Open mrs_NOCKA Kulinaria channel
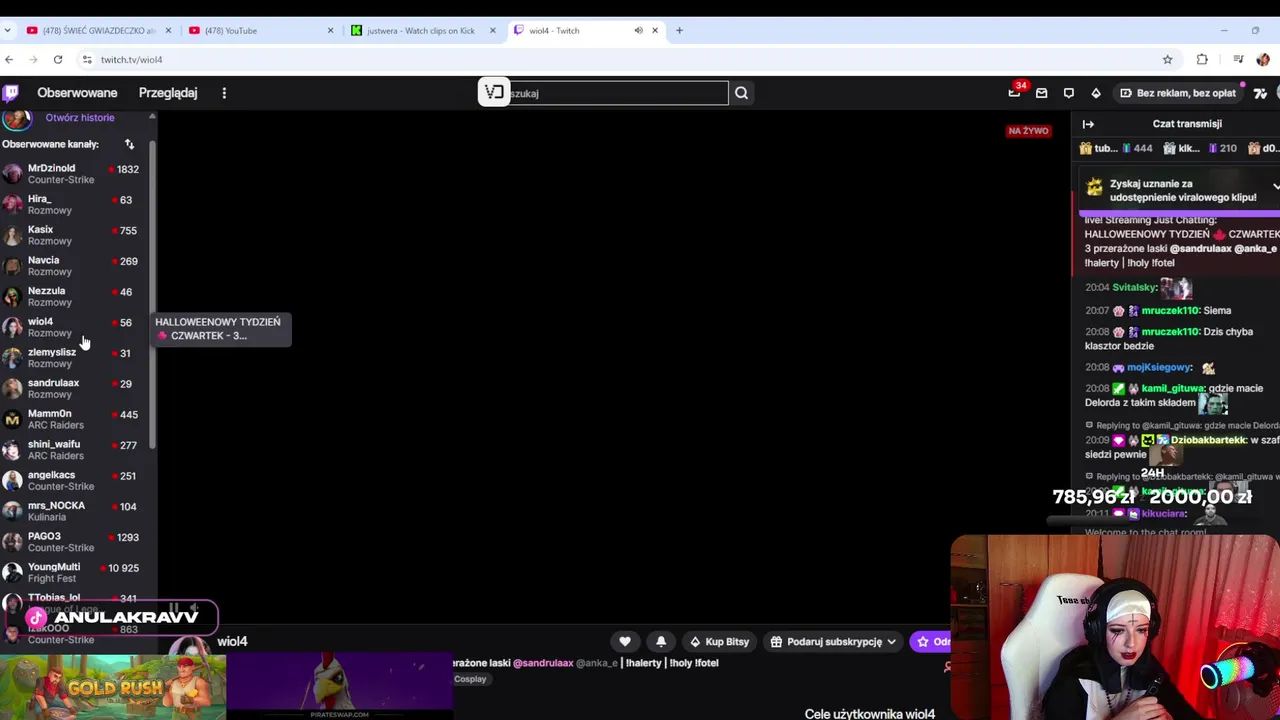 click(x=75, y=511)
